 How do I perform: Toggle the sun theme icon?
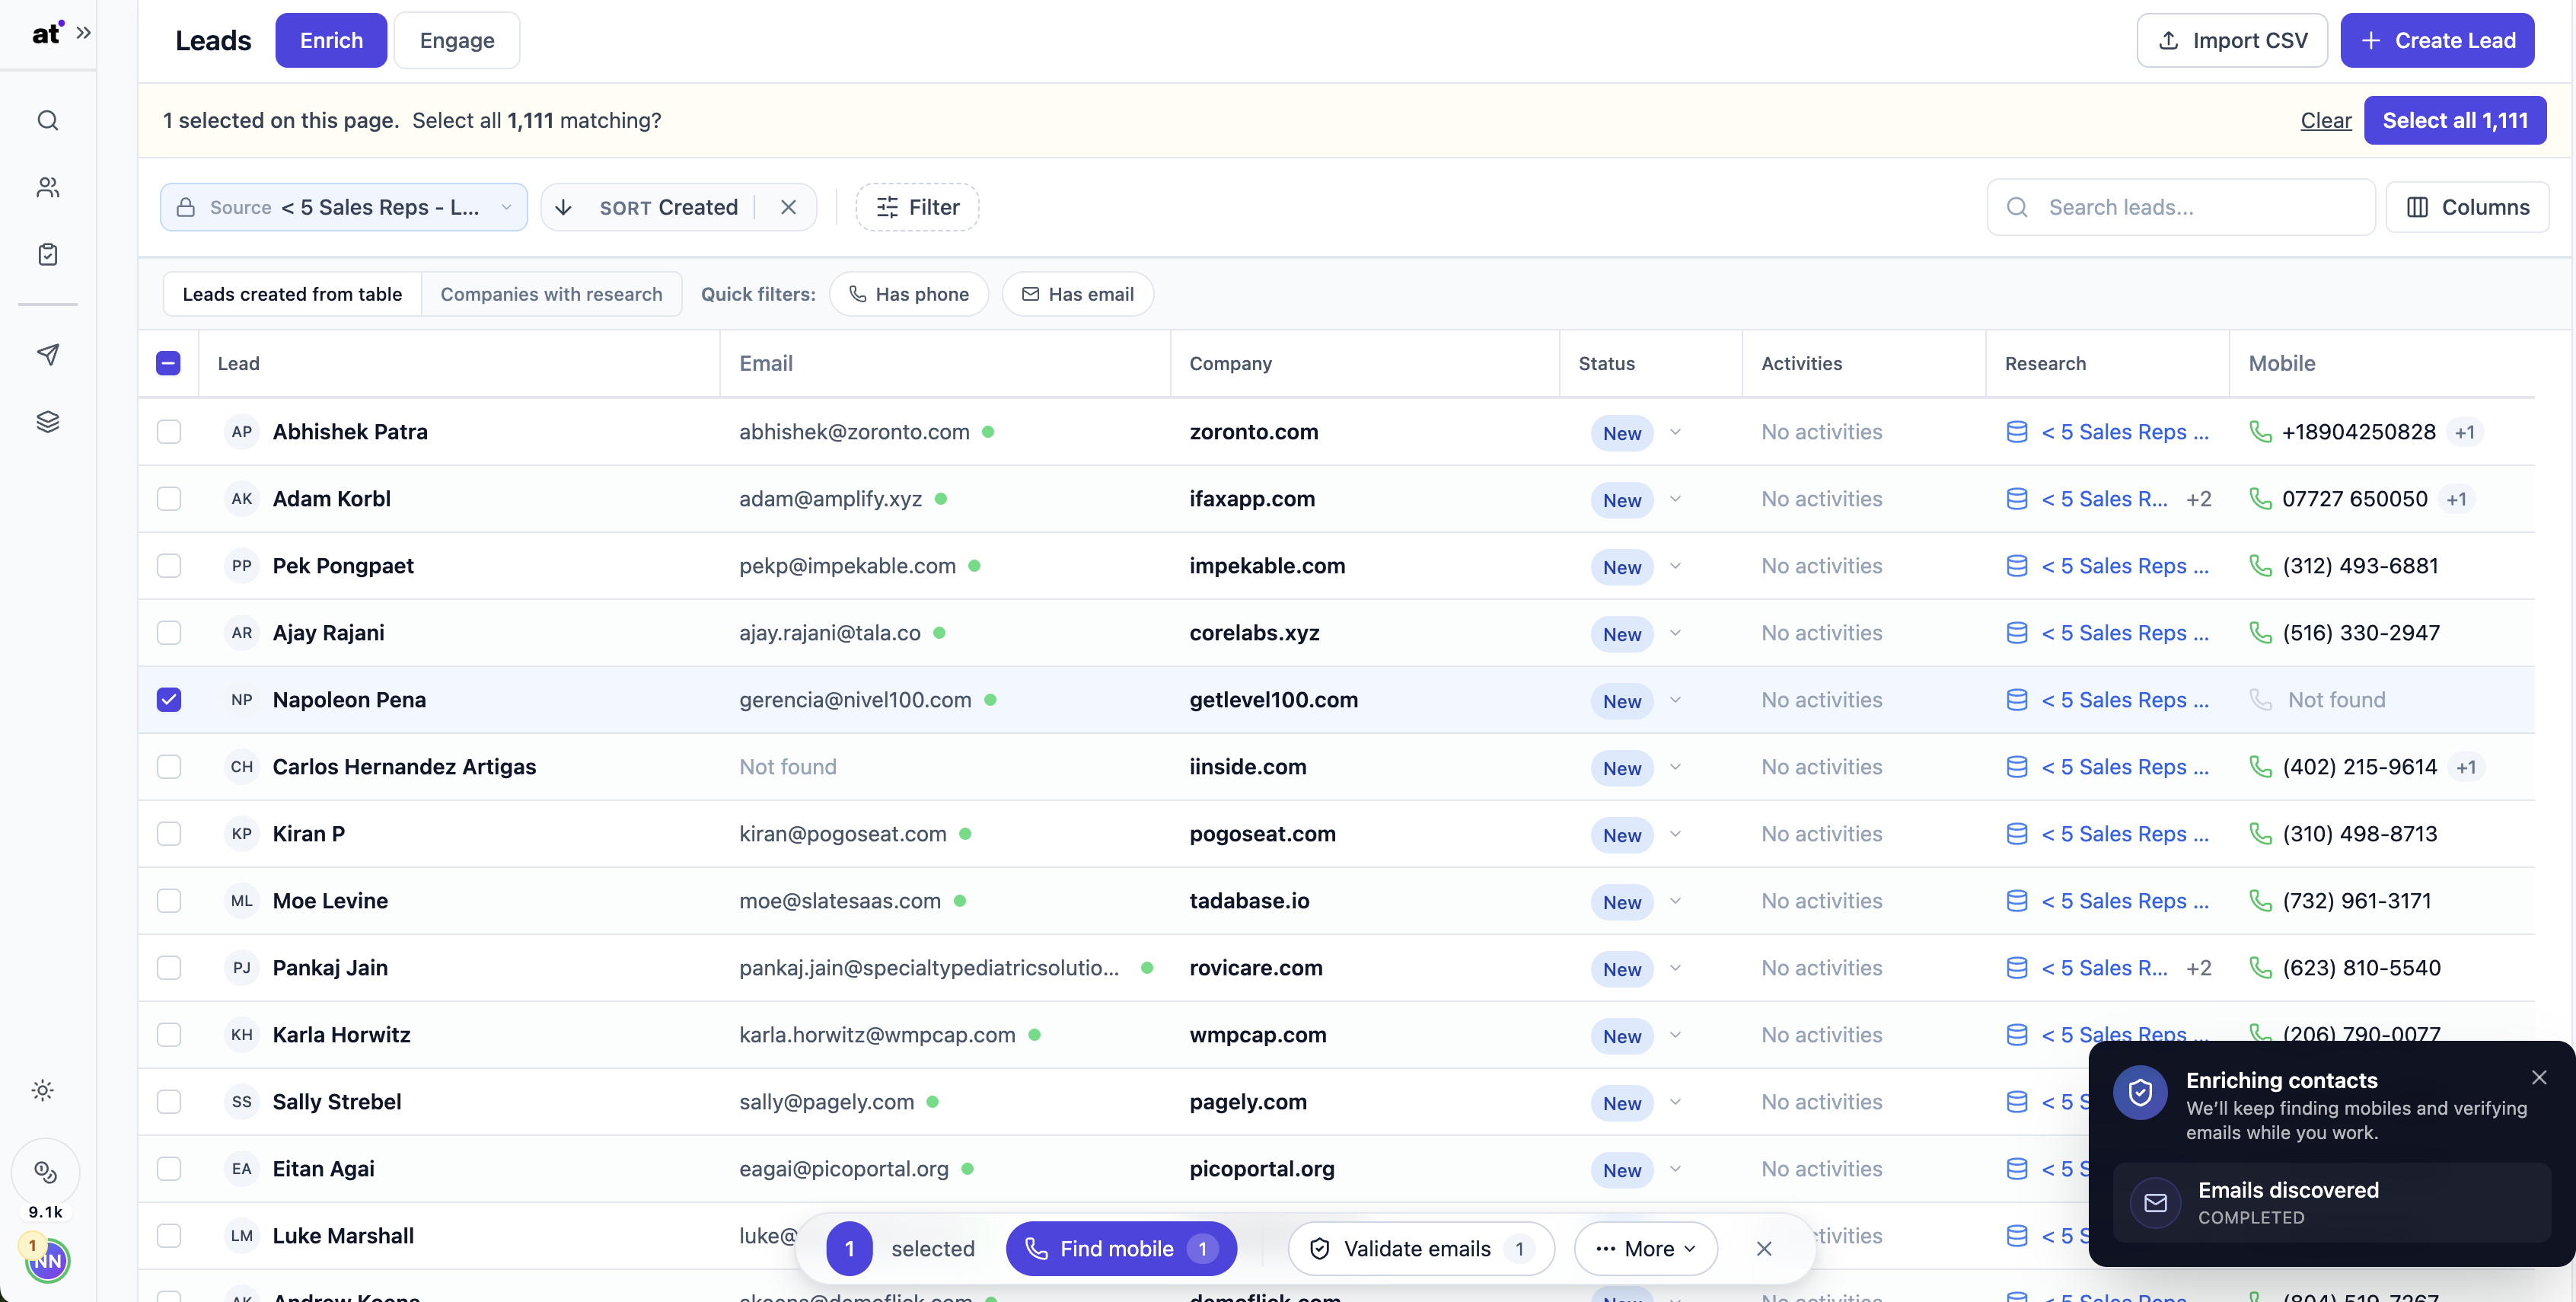(x=43, y=1090)
